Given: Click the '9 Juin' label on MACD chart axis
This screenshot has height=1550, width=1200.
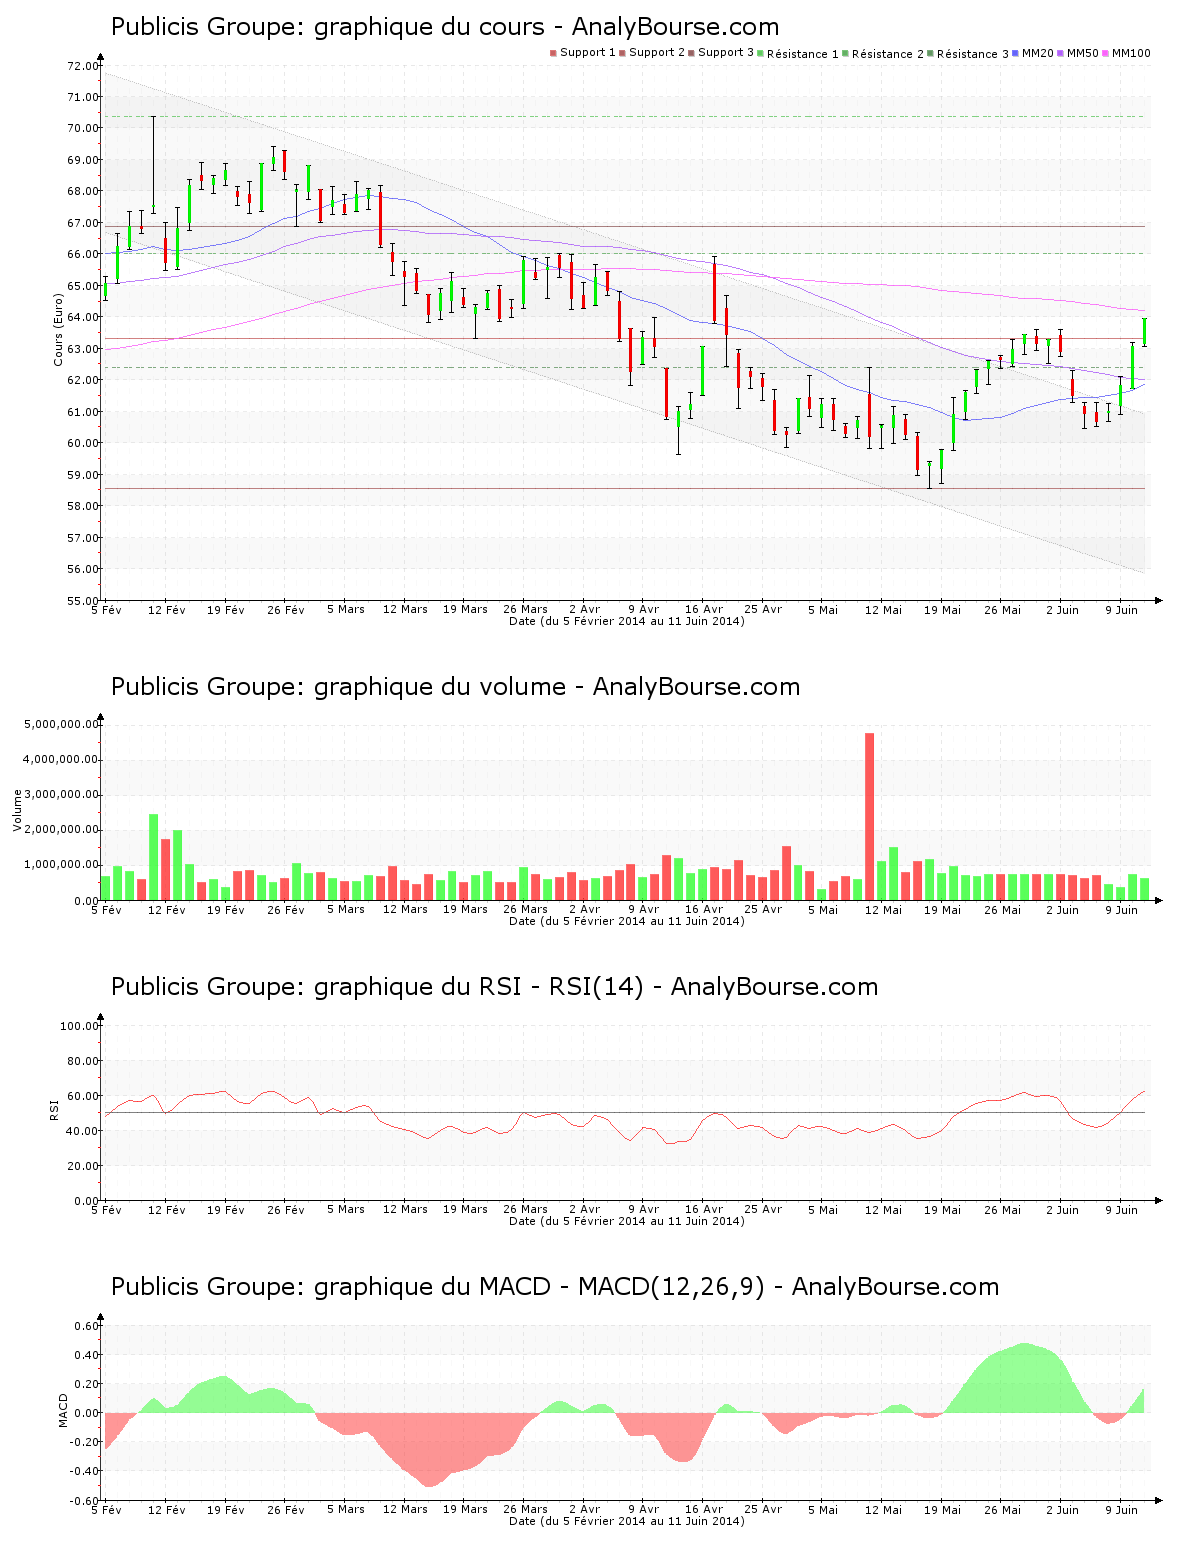Looking at the screenshot, I should point(1127,1510).
